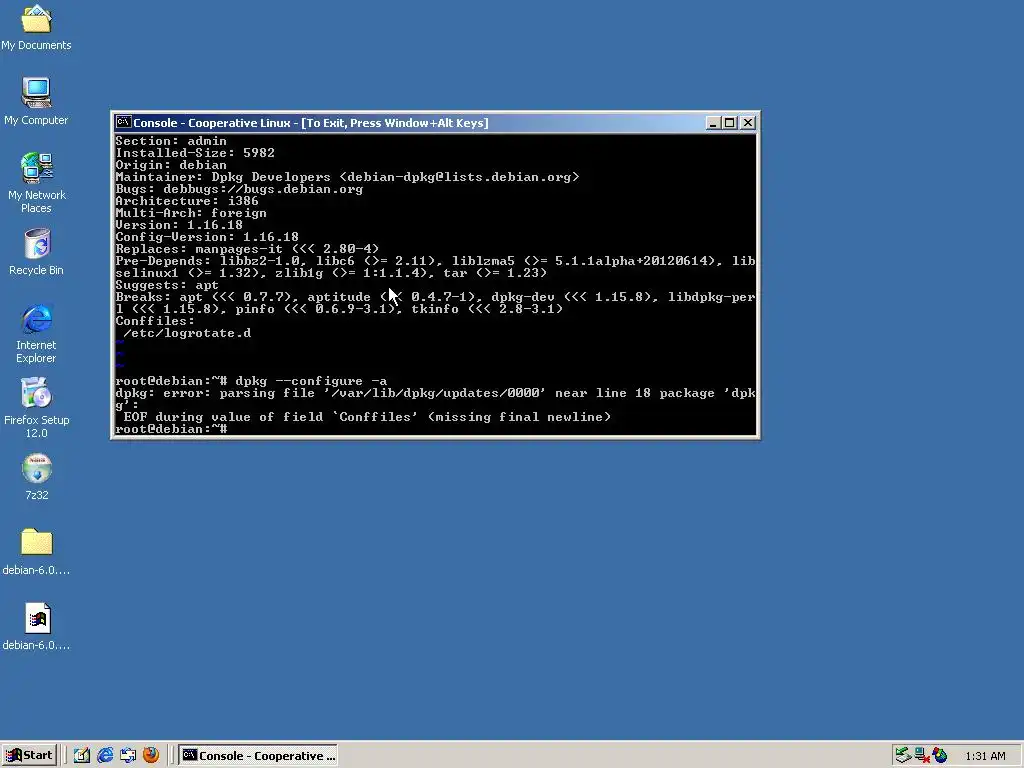The height and width of the screenshot is (768, 1024).
Task: Click 'Section: admin' line at top
Action: tap(171, 141)
